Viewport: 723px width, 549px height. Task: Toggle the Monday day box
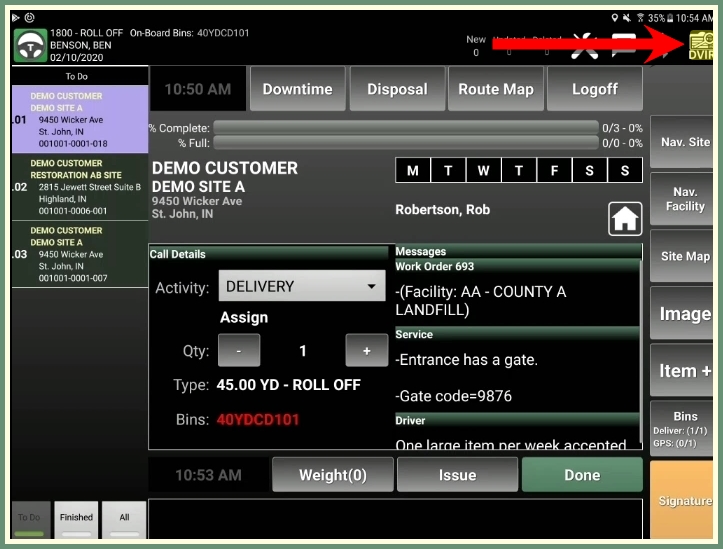[413, 171]
